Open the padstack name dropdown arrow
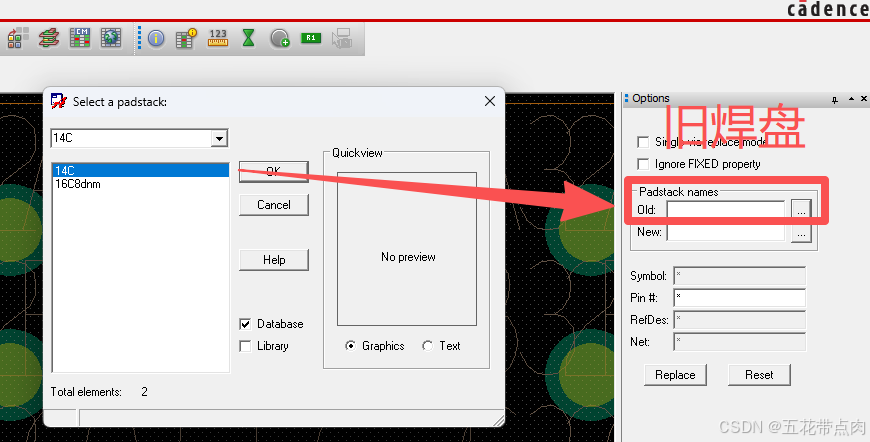This screenshot has height=442, width=870. tap(219, 138)
